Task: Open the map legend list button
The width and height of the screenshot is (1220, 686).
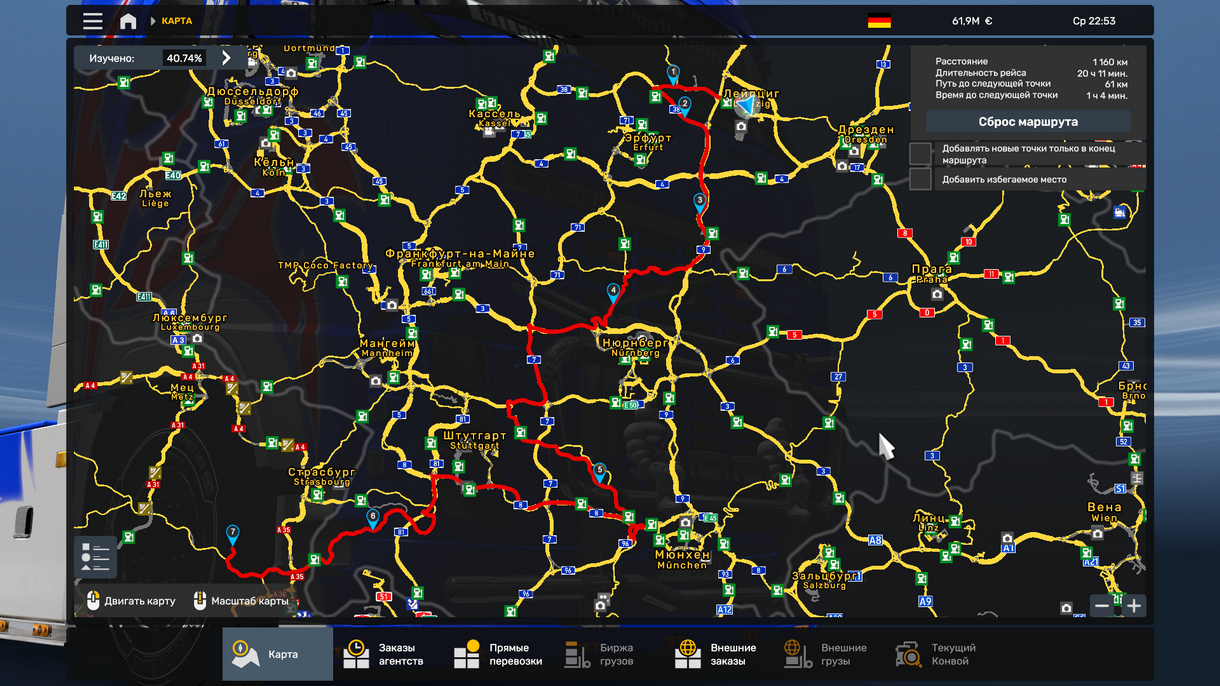Action: click(x=96, y=557)
